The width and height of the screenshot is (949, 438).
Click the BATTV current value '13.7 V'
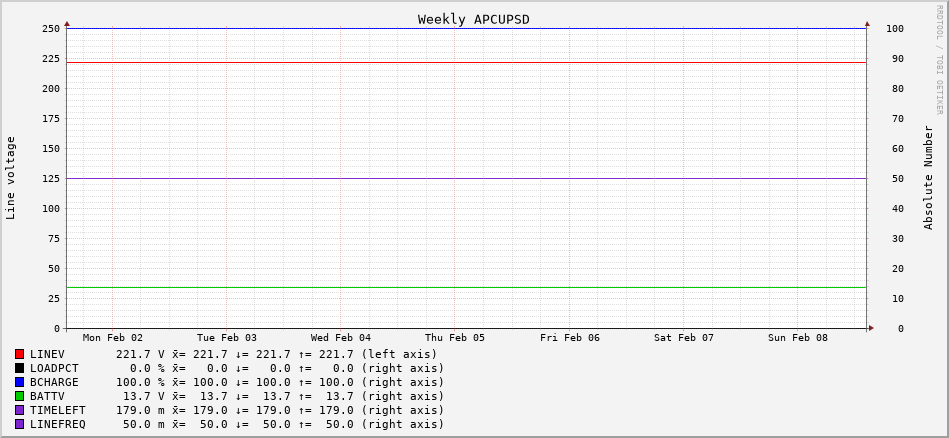point(143,396)
